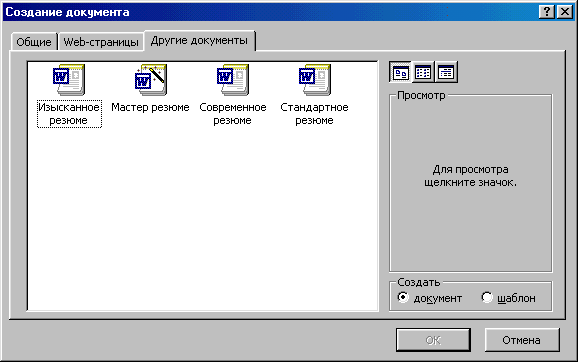Activate the Другие документы tab
This screenshot has height=362, width=578.
click(199, 40)
